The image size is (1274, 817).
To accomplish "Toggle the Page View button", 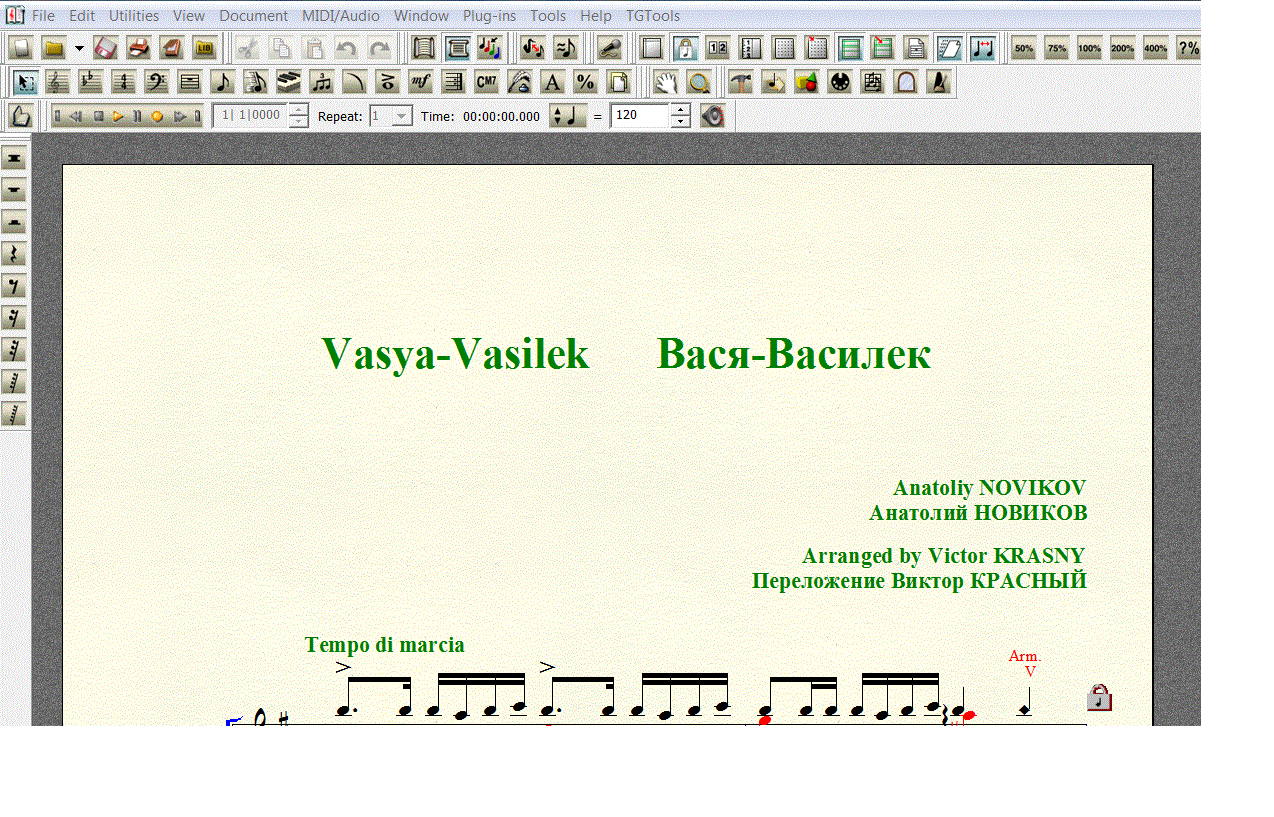I will point(424,48).
